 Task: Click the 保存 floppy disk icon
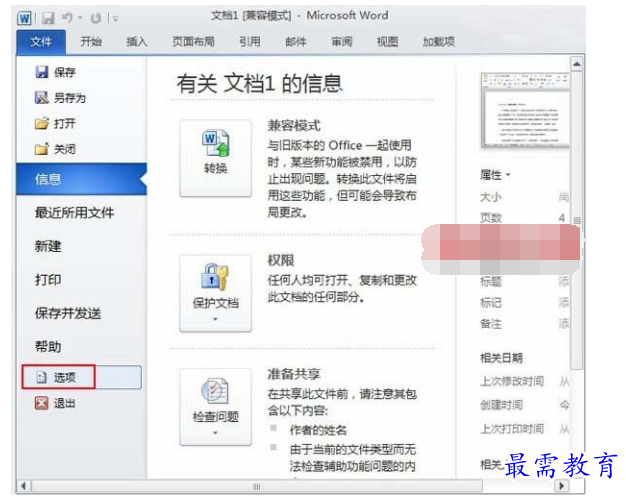point(42,72)
